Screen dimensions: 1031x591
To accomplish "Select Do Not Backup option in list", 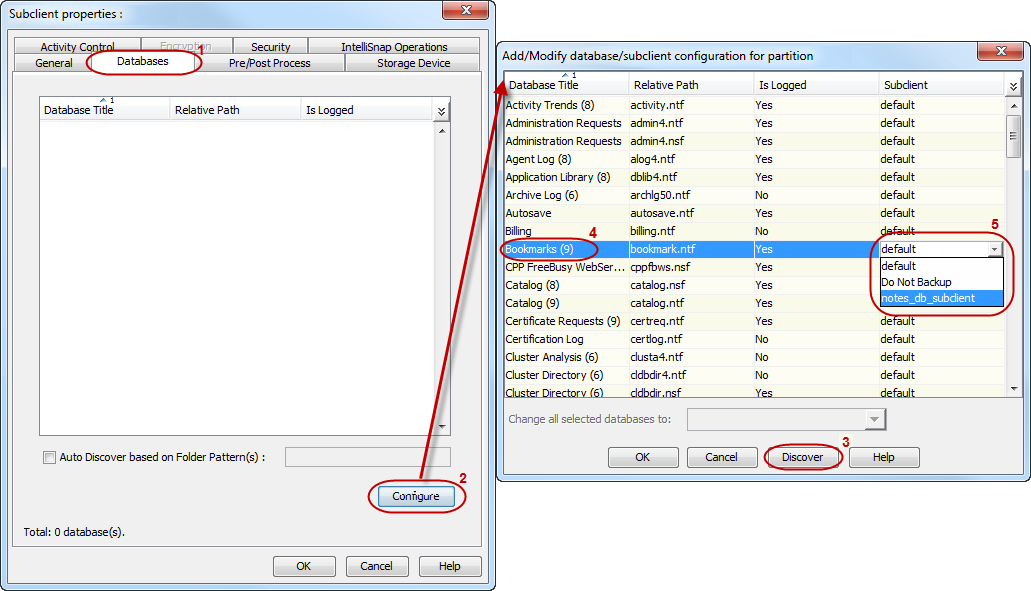I will coord(916,282).
